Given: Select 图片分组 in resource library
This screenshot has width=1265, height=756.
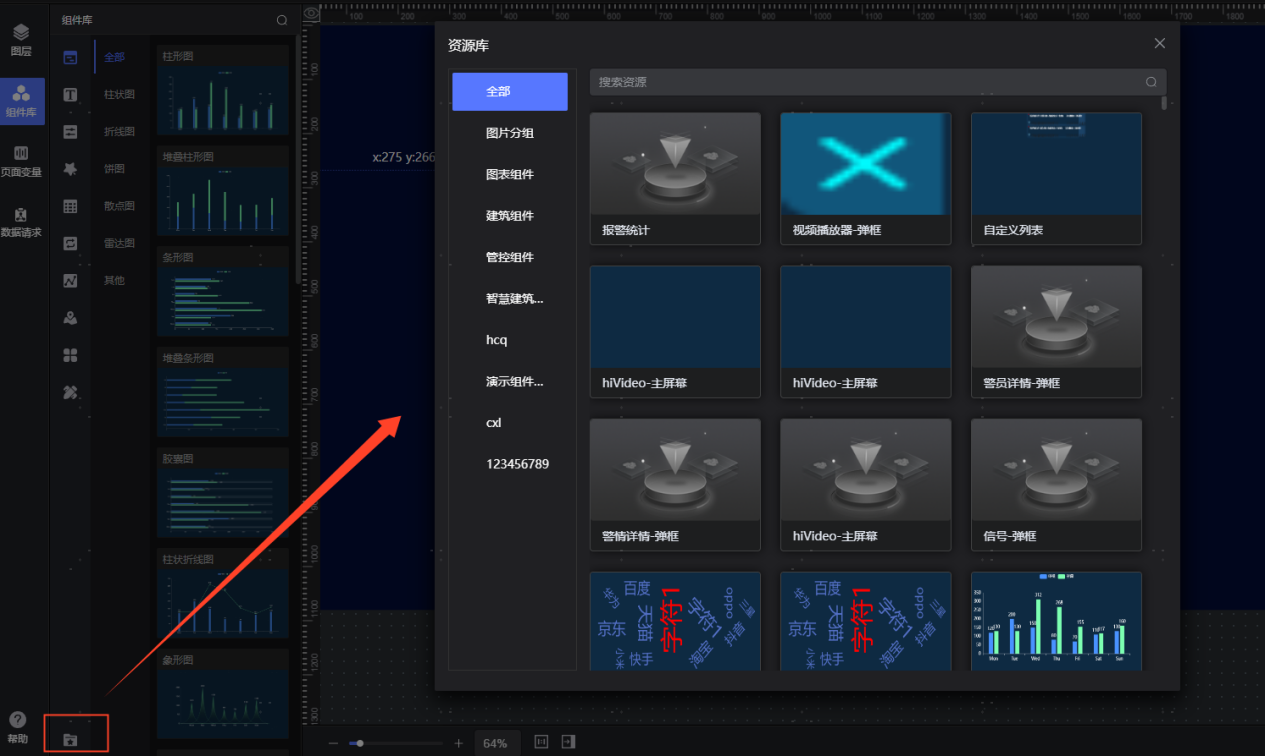Looking at the screenshot, I should point(510,133).
